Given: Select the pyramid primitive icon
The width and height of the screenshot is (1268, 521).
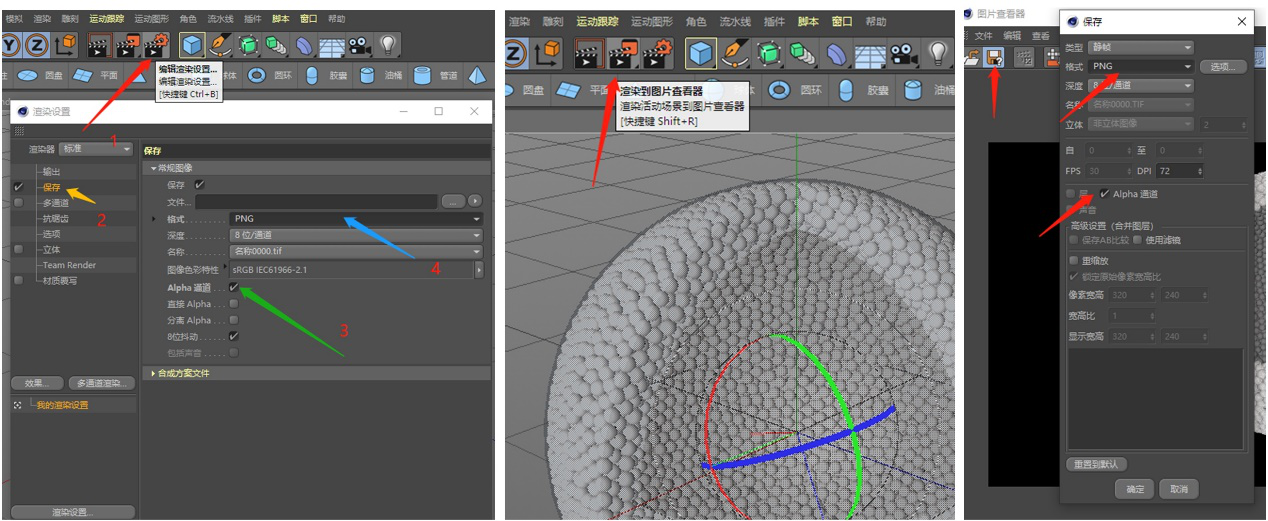Looking at the screenshot, I should point(478,75).
